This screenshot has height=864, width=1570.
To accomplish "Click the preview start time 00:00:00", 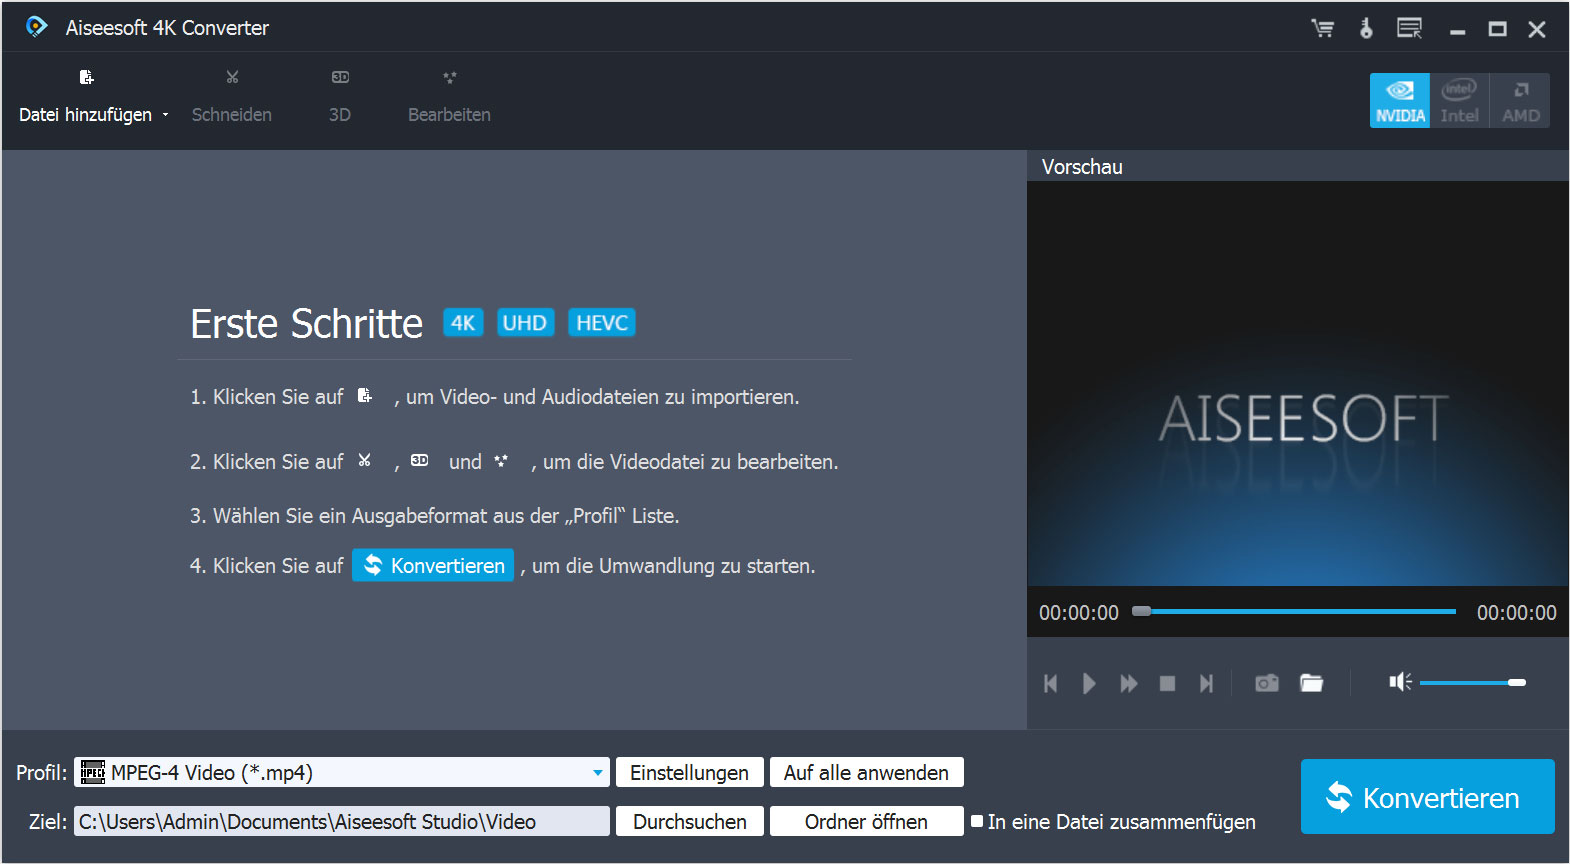I will [x=1078, y=612].
